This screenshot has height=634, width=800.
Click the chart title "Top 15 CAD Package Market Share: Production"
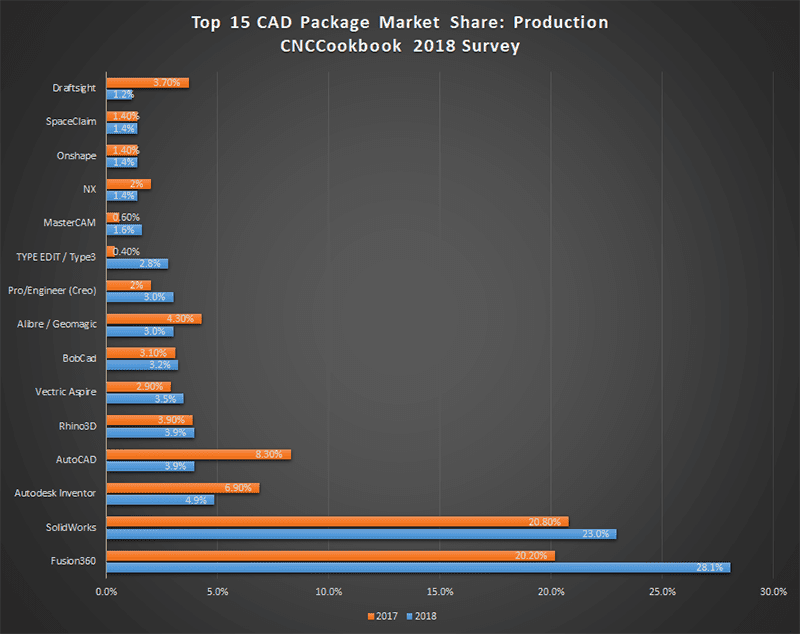pyautogui.click(x=400, y=22)
